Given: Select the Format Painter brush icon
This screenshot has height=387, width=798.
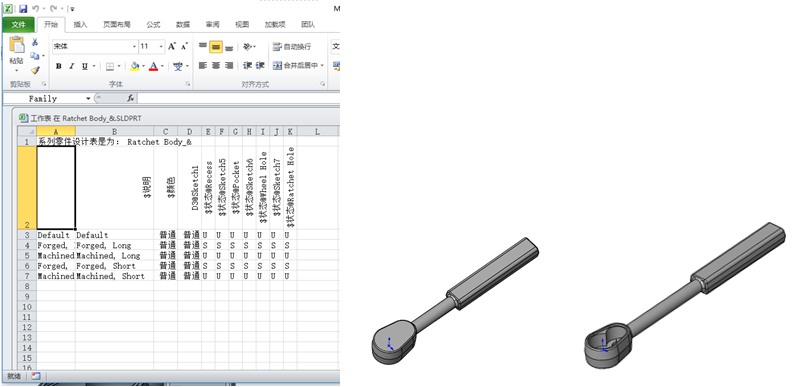Looking at the screenshot, I should coord(35,70).
